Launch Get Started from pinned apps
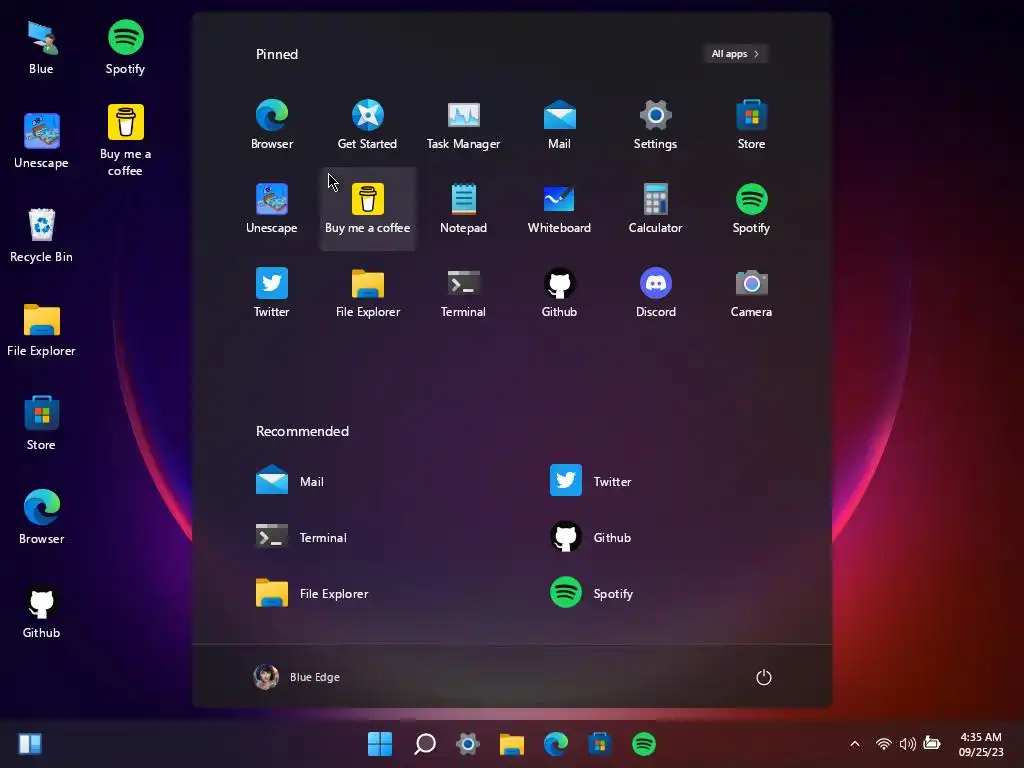The image size is (1024, 768). (x=367, y=125)
